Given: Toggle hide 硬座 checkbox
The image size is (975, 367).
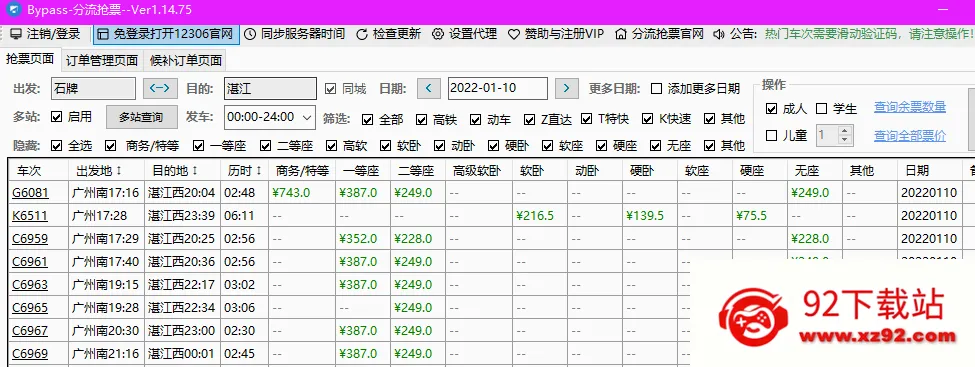Looking at the screenshot, I should (601, 146).
